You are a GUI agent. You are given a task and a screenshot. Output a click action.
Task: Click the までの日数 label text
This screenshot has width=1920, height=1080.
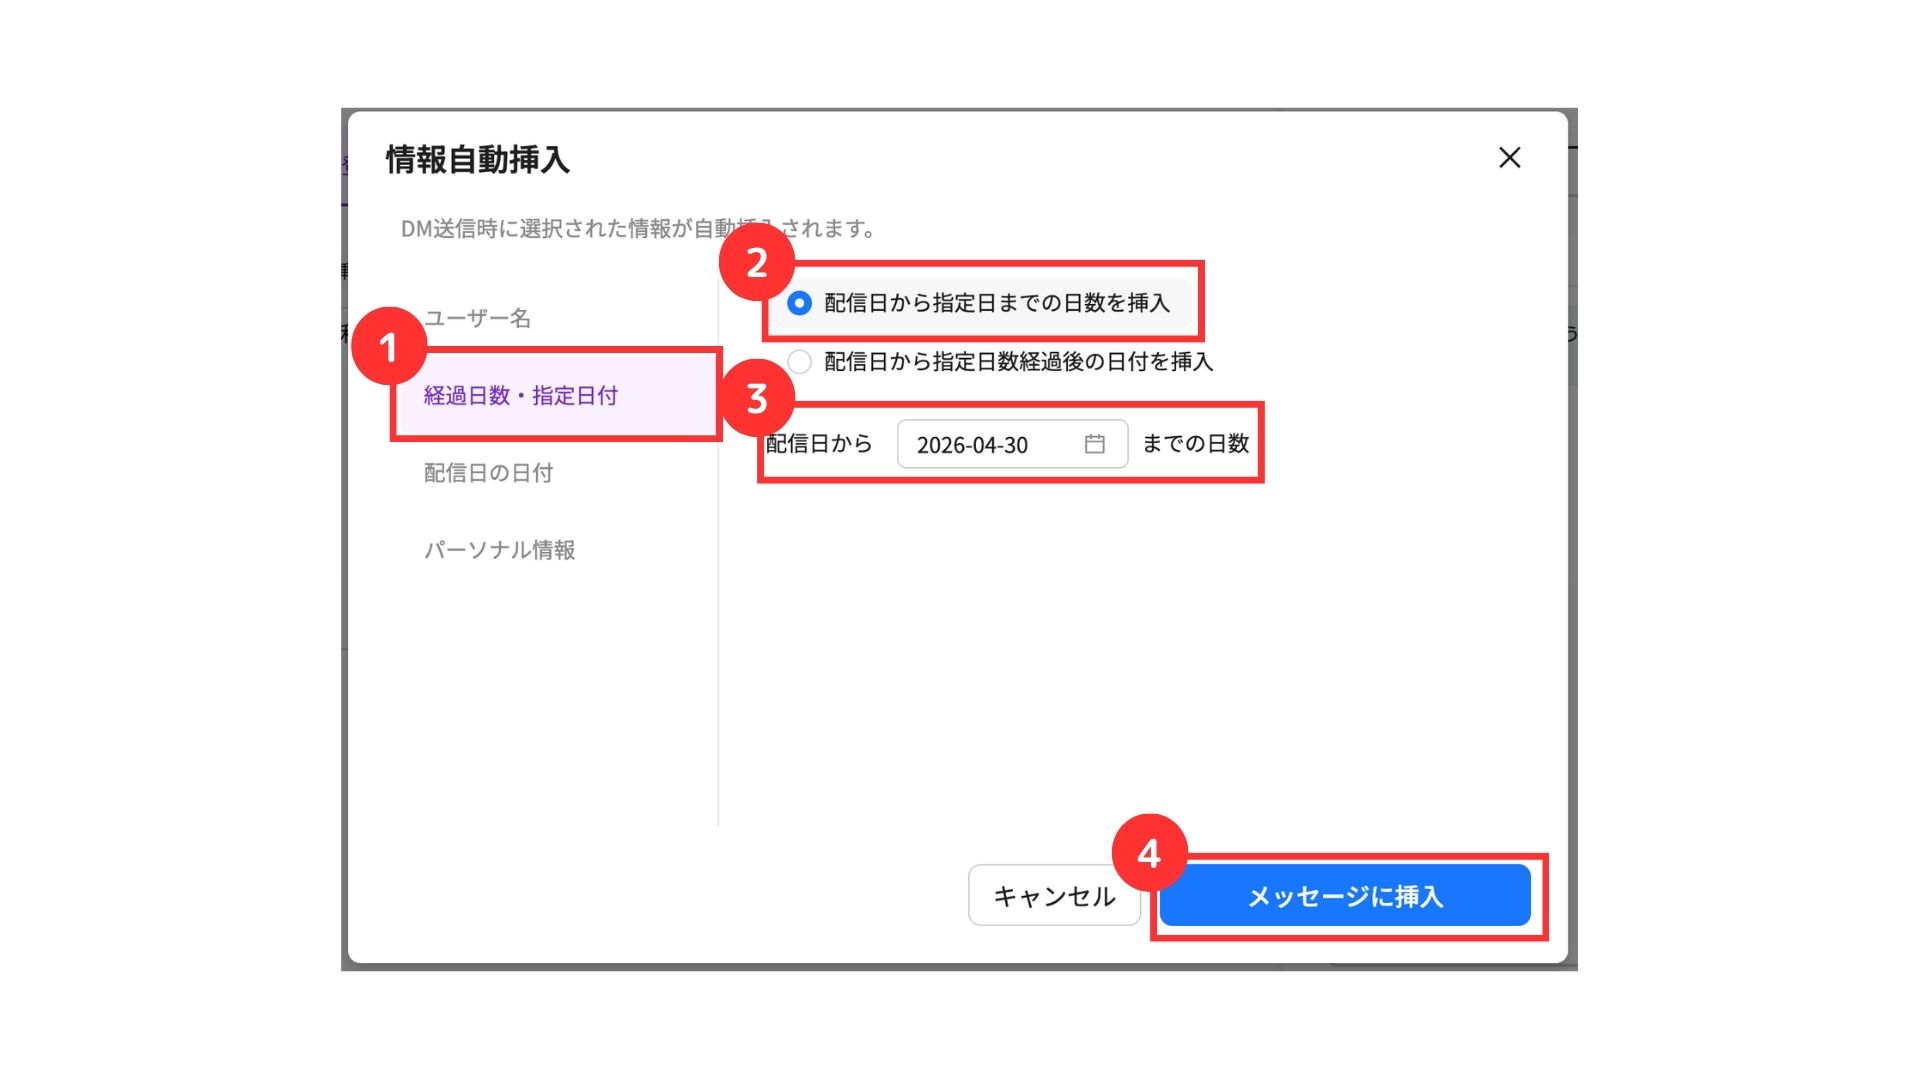pyautogui.click(x=1195, y=444)
